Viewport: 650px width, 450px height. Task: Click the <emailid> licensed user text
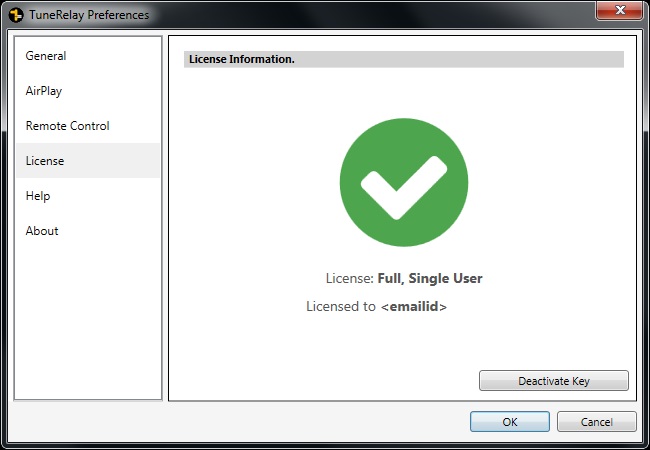pos(414,307)
